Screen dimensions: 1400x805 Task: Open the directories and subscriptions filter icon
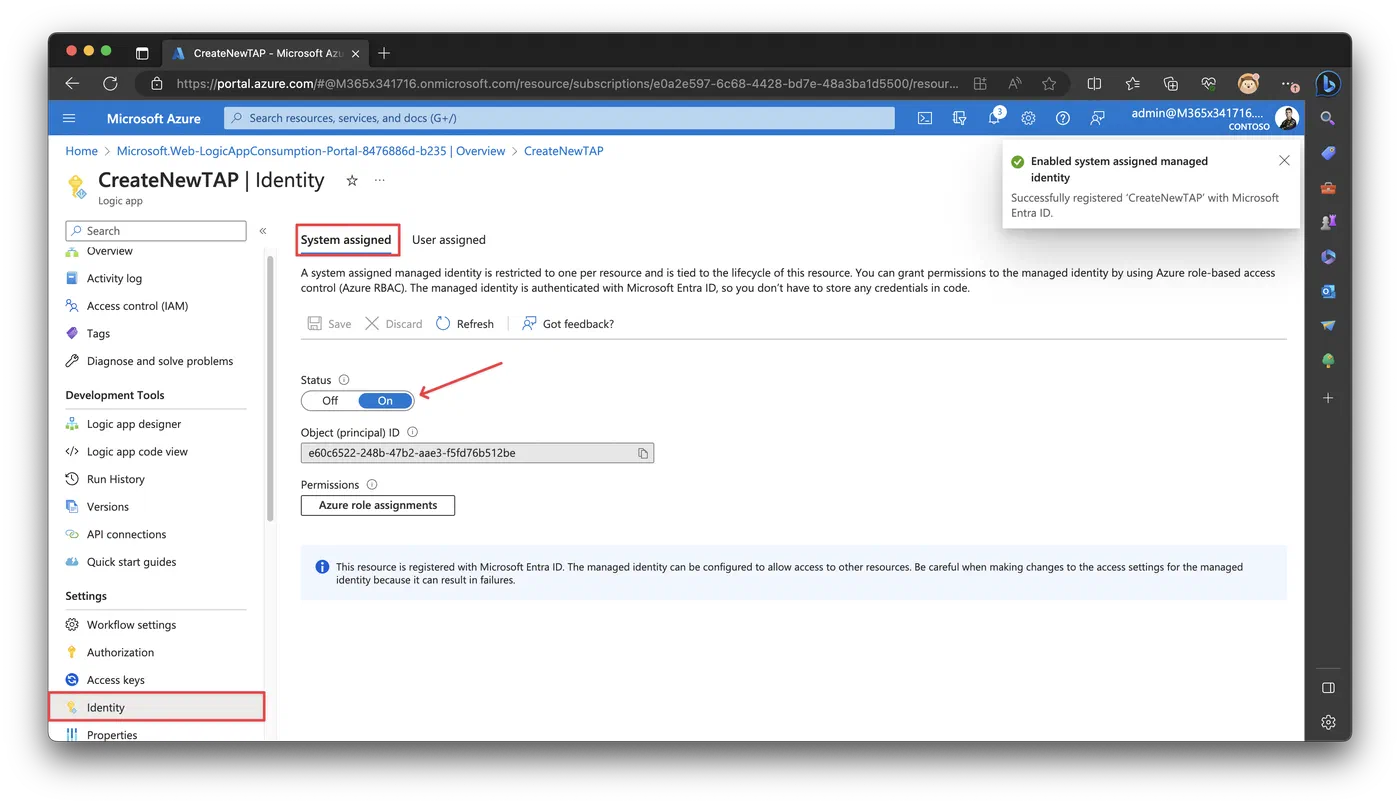[x=960, y=118]
